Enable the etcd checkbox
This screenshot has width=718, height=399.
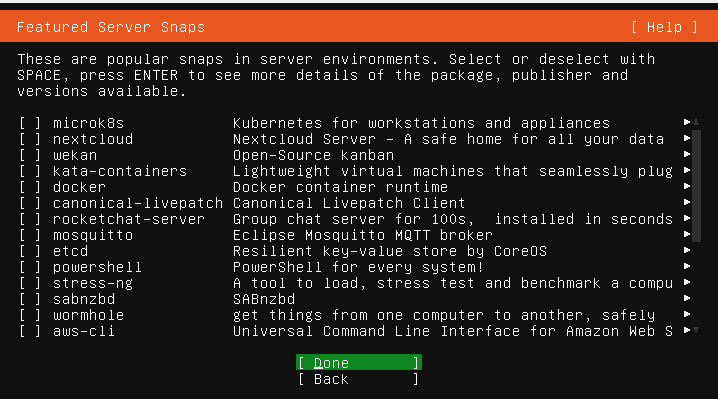[x=30, y=251]
